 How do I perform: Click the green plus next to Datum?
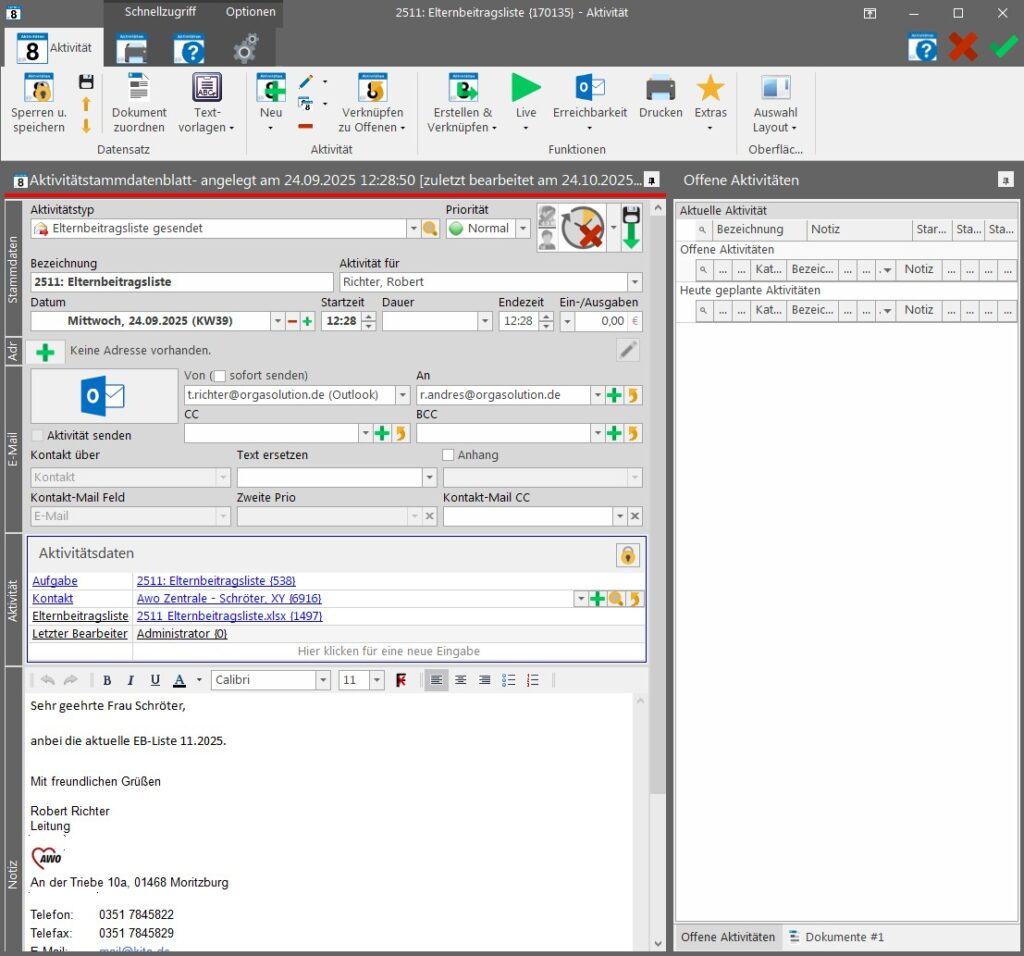point(307,321)
